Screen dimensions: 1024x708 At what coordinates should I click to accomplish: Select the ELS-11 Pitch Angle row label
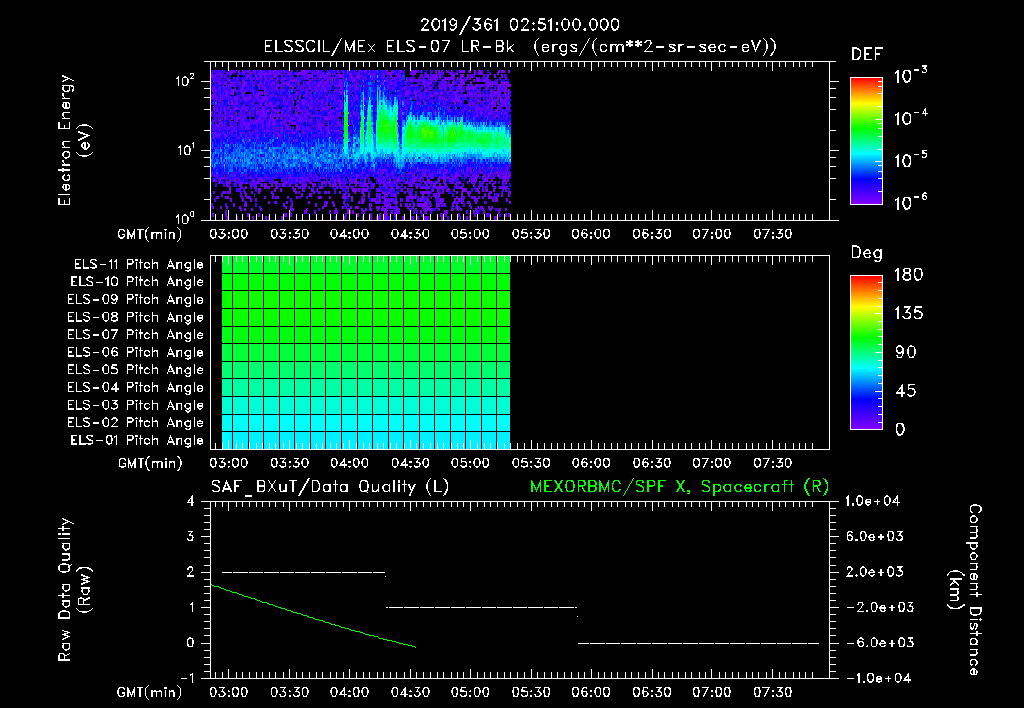pyautogui.click(x=138, y=265)
